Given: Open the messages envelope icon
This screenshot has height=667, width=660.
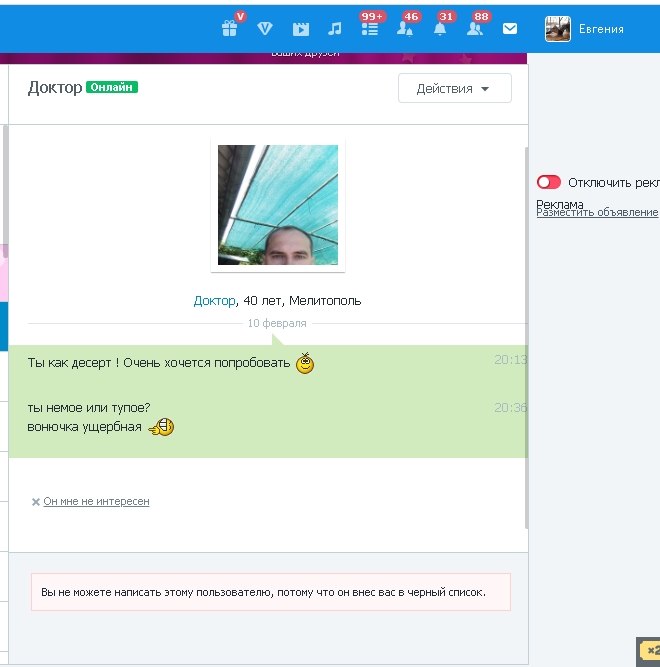Looking at the screenshot, I should click(510, 29).
